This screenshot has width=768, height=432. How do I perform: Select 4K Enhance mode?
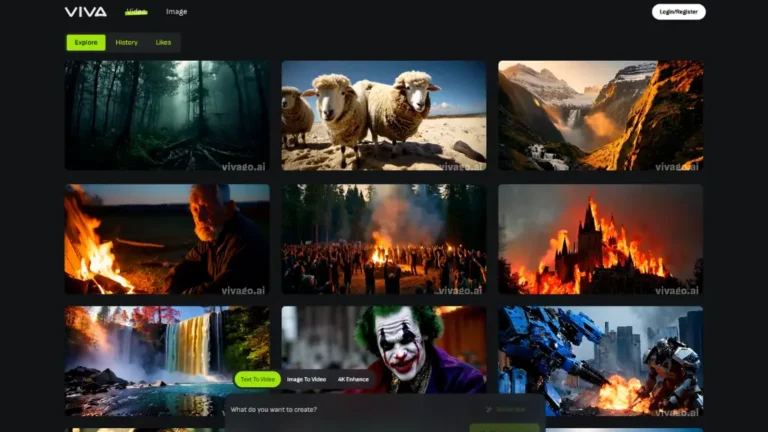[x=352, y=379]
